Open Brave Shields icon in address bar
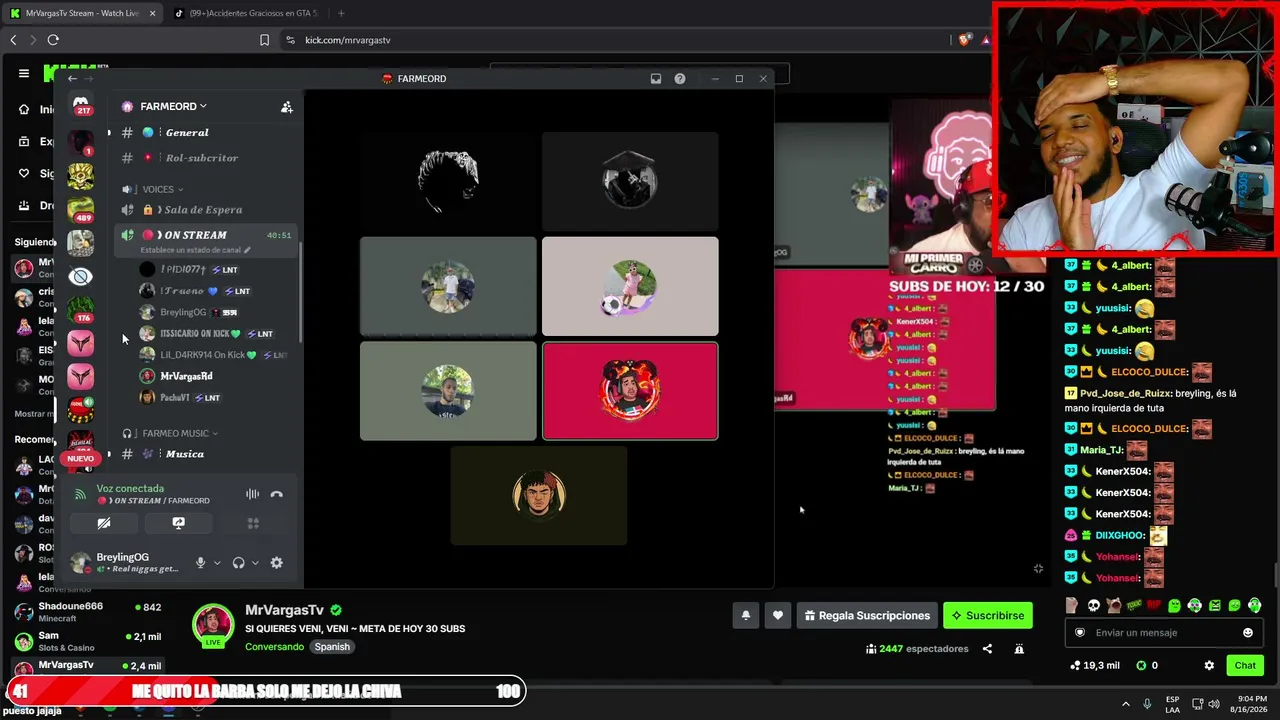 (964, 40)
